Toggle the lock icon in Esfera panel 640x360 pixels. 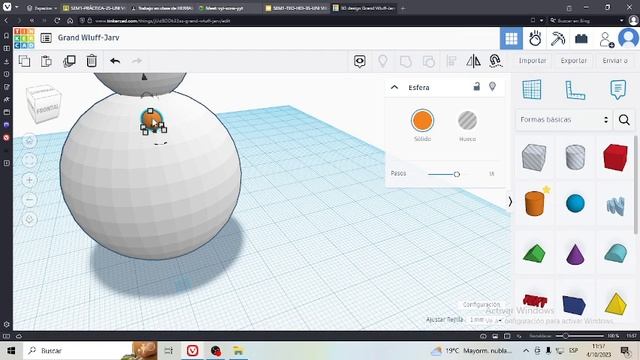tap(476, 87)
